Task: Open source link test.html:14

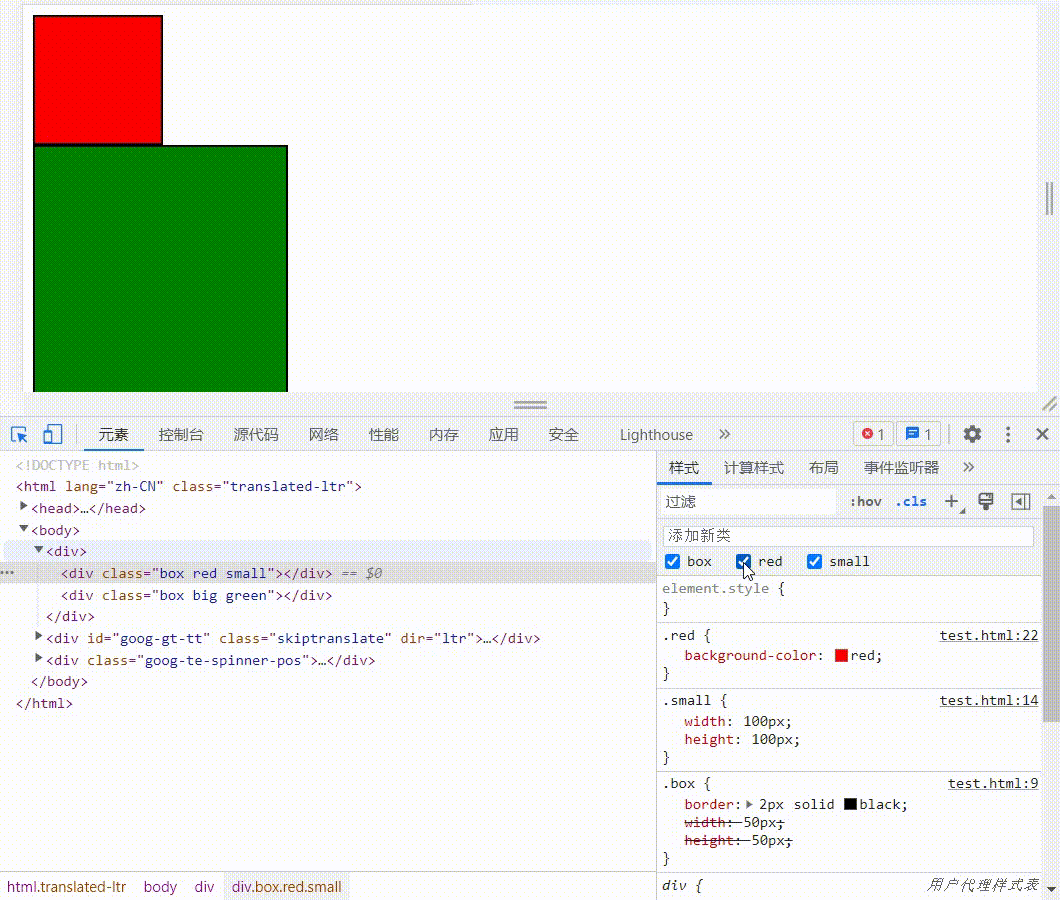Action: tap(988, 700)
